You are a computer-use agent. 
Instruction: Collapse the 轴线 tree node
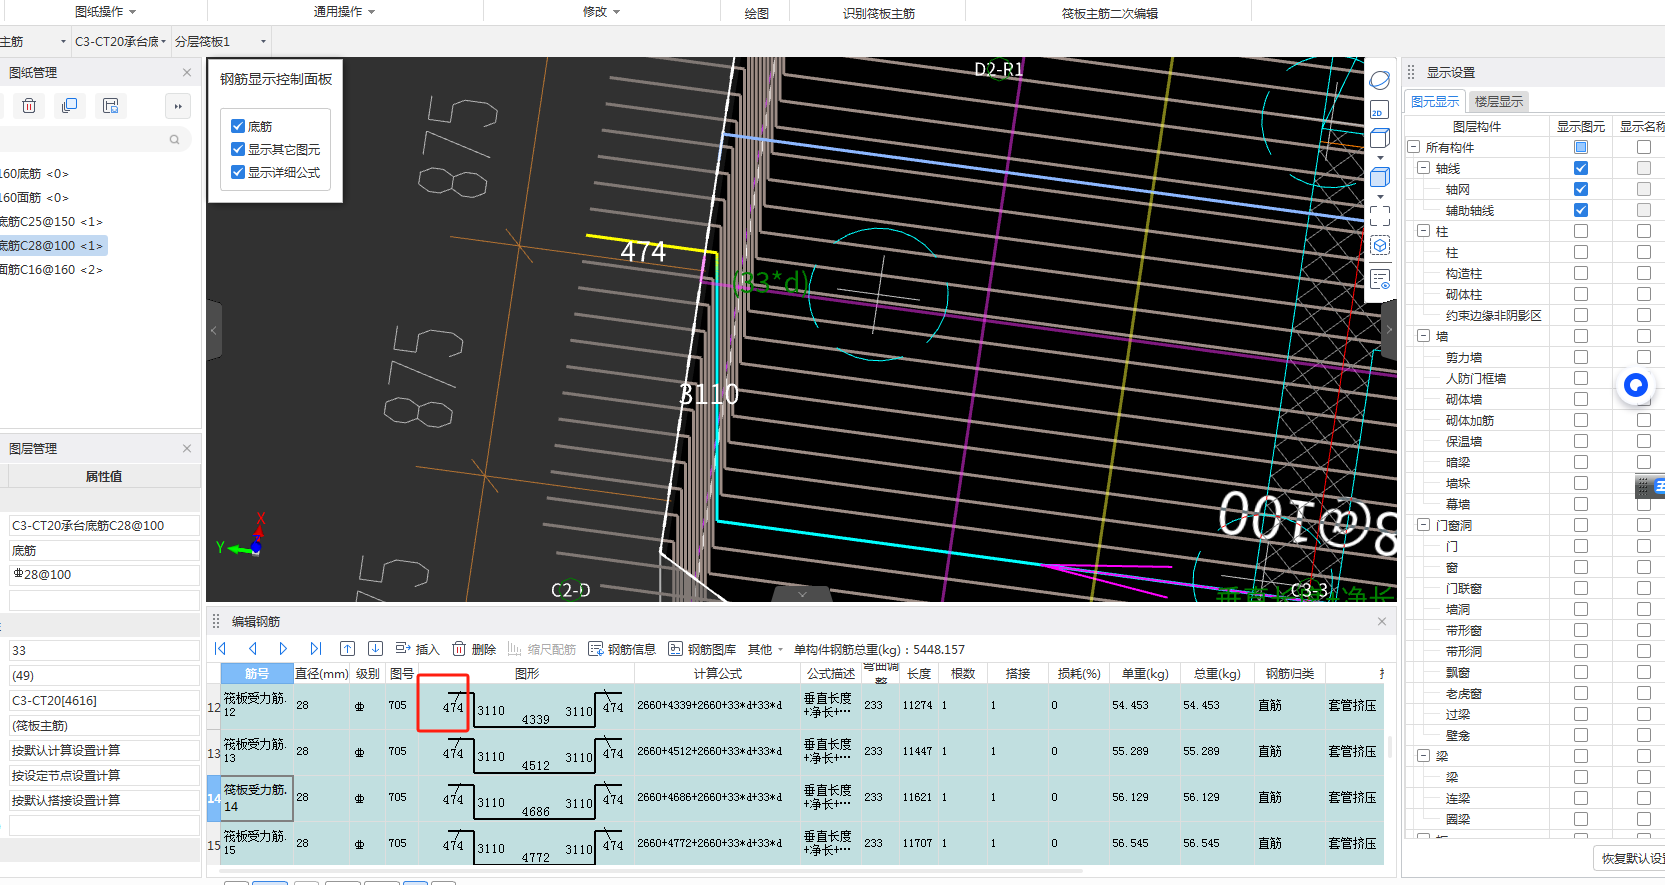coord(1423,168)
